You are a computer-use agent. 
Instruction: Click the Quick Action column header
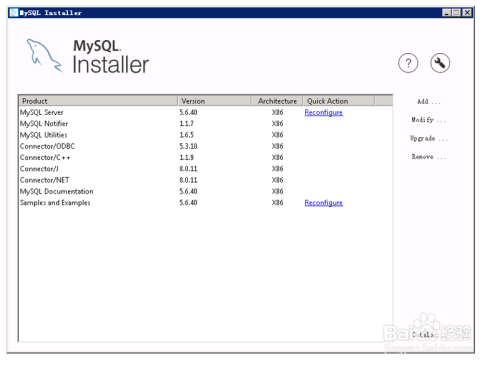(x=339, y=101)
